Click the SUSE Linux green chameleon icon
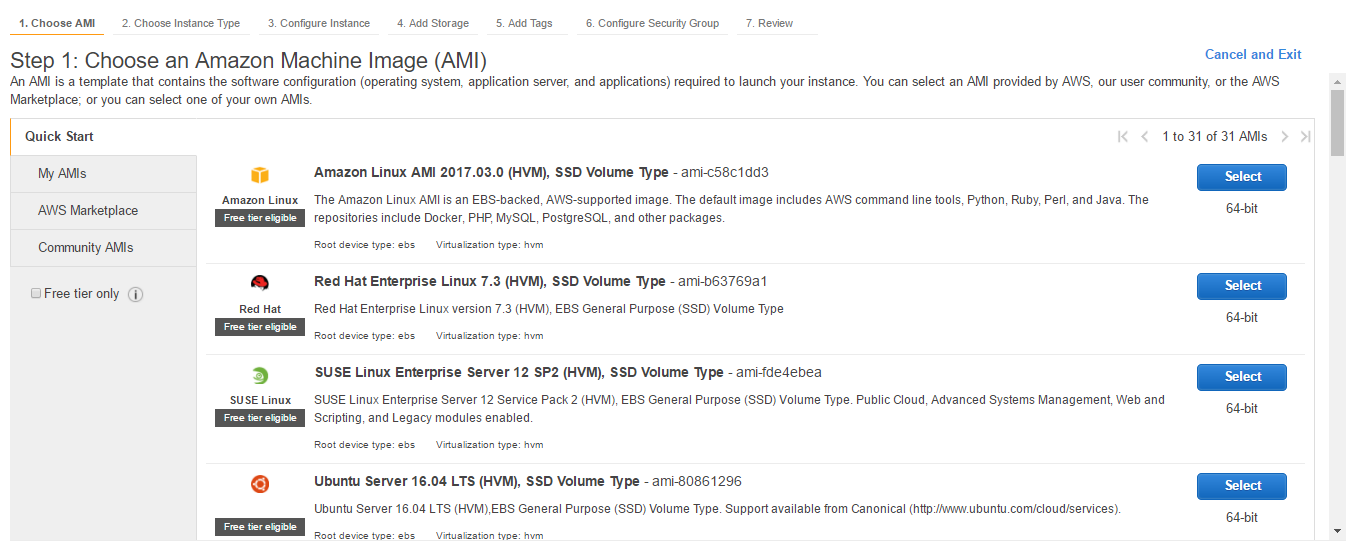This screenshot has height=555, width=1356. click(260, 376)
